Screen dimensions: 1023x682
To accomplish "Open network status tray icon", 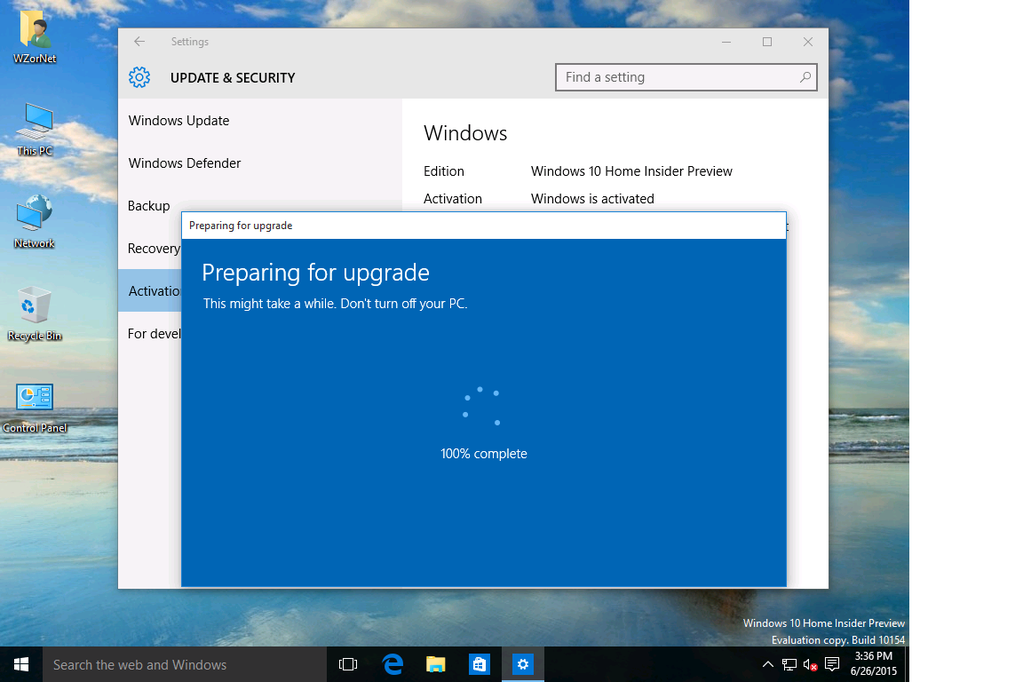I will click(789, 664).
